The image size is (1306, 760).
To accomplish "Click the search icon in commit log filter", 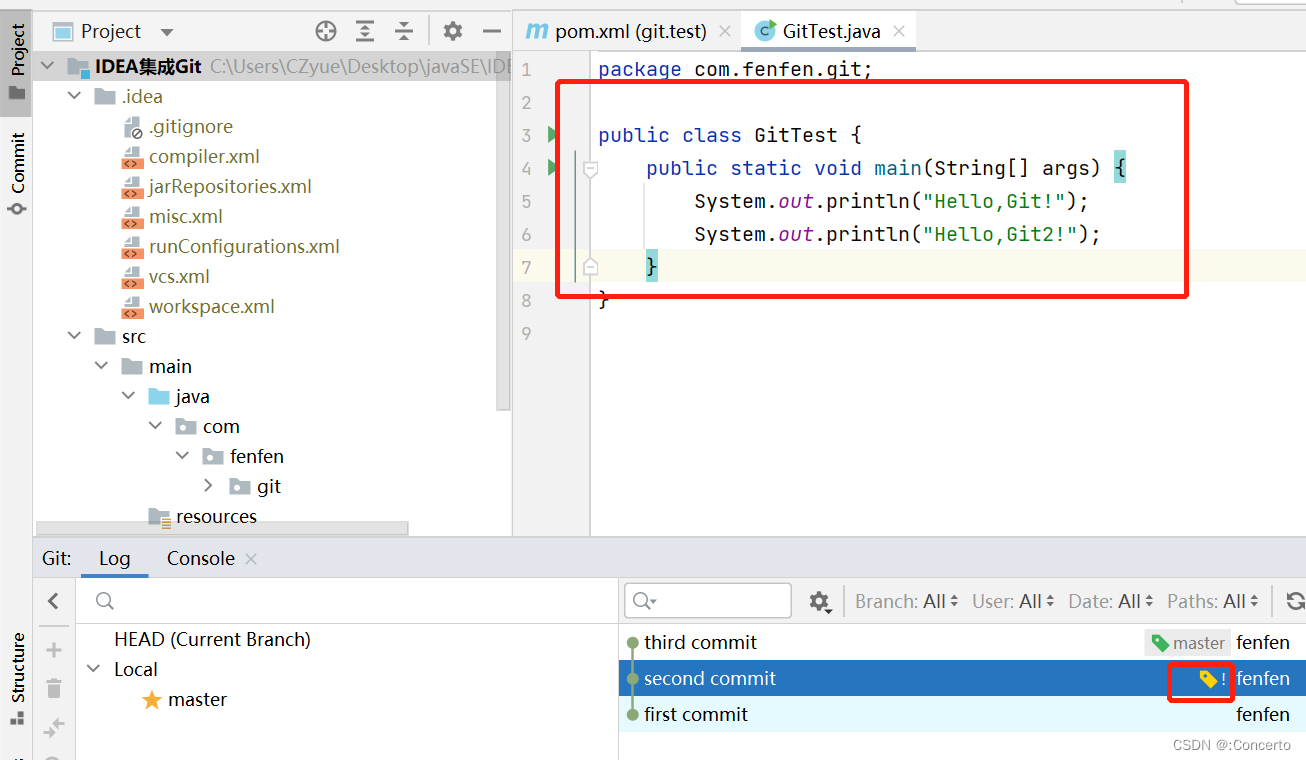I will click(644, 601).
